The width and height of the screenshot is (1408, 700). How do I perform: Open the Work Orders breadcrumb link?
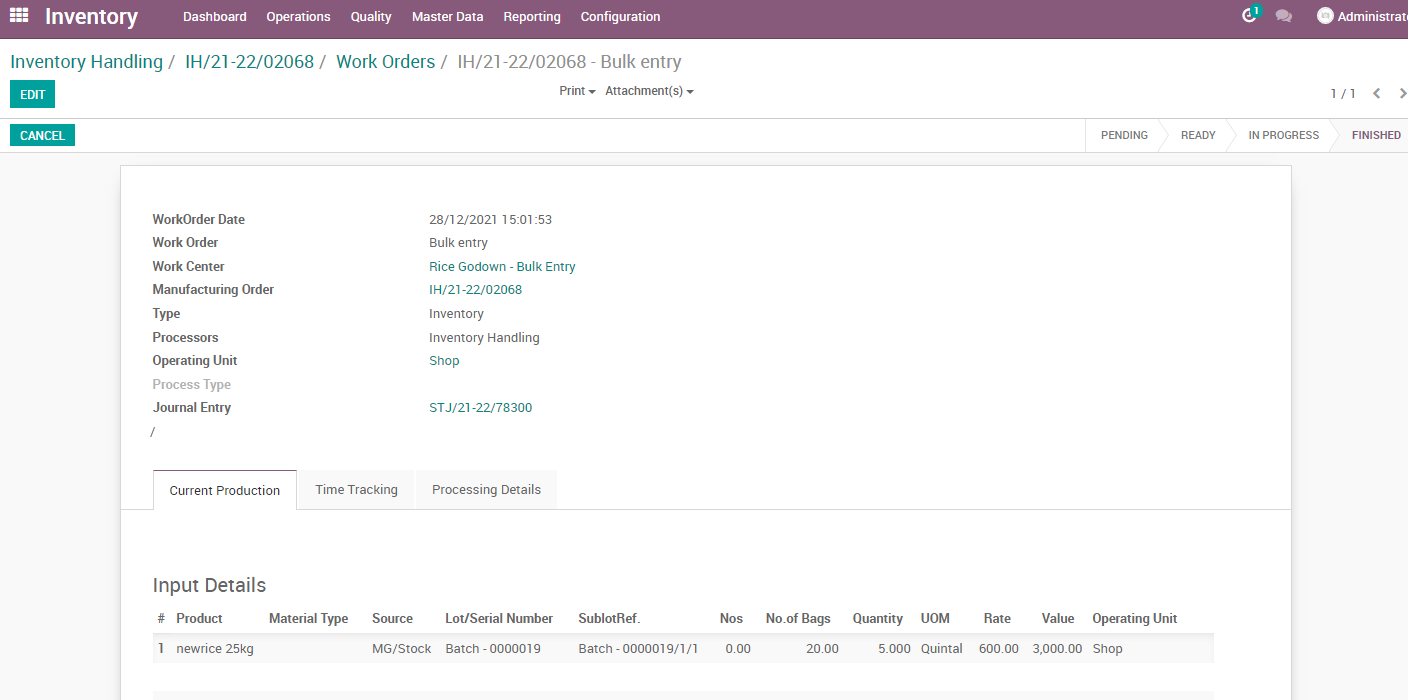click(385, 61)
